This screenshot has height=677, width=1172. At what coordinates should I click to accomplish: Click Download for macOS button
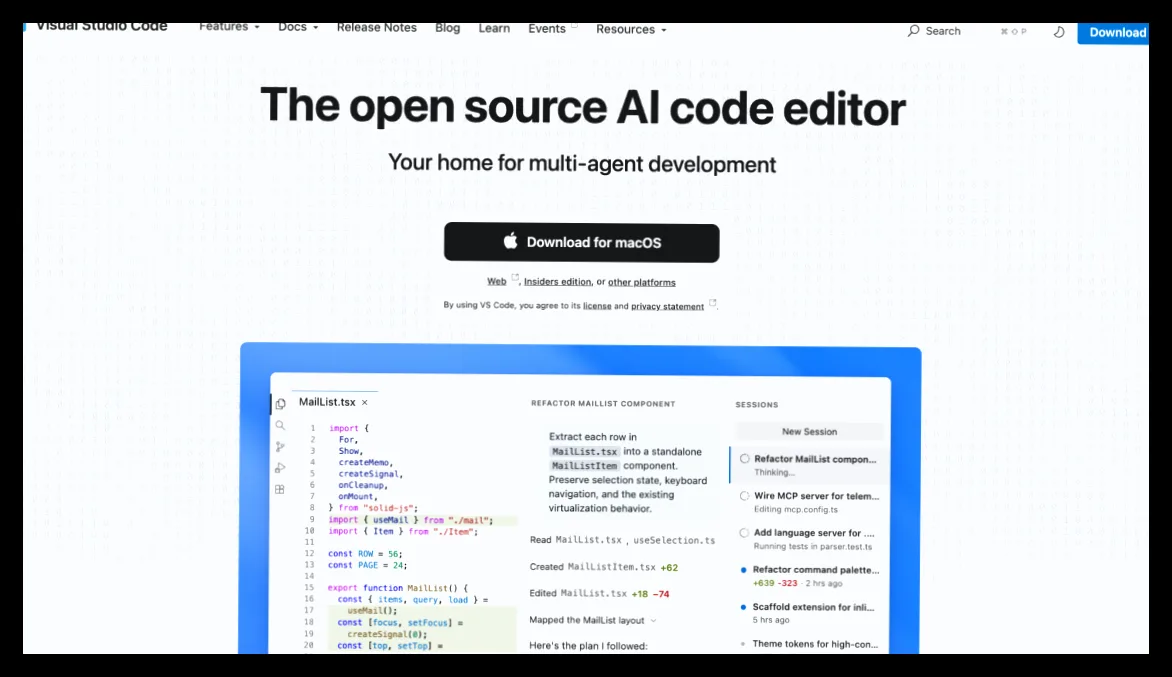coord(582,242)
